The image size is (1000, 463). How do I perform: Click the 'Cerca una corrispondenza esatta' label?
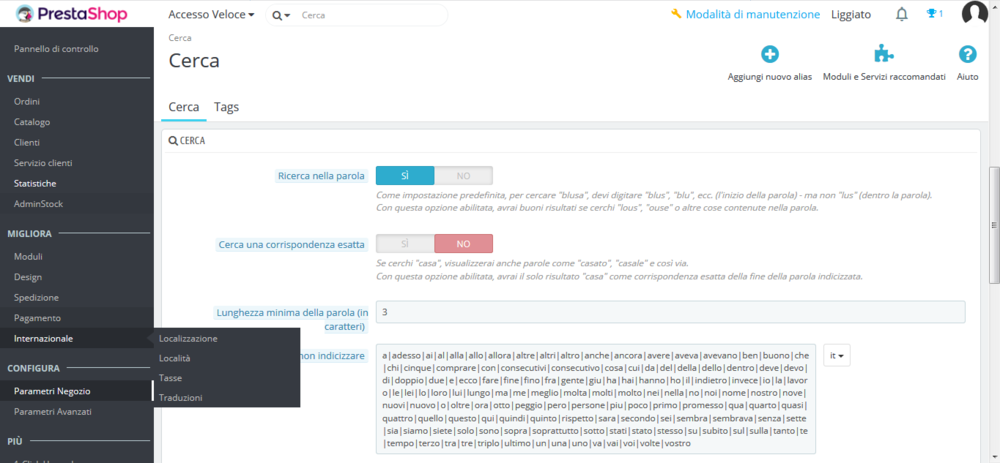pyautogui.click(x=291, y=244)
